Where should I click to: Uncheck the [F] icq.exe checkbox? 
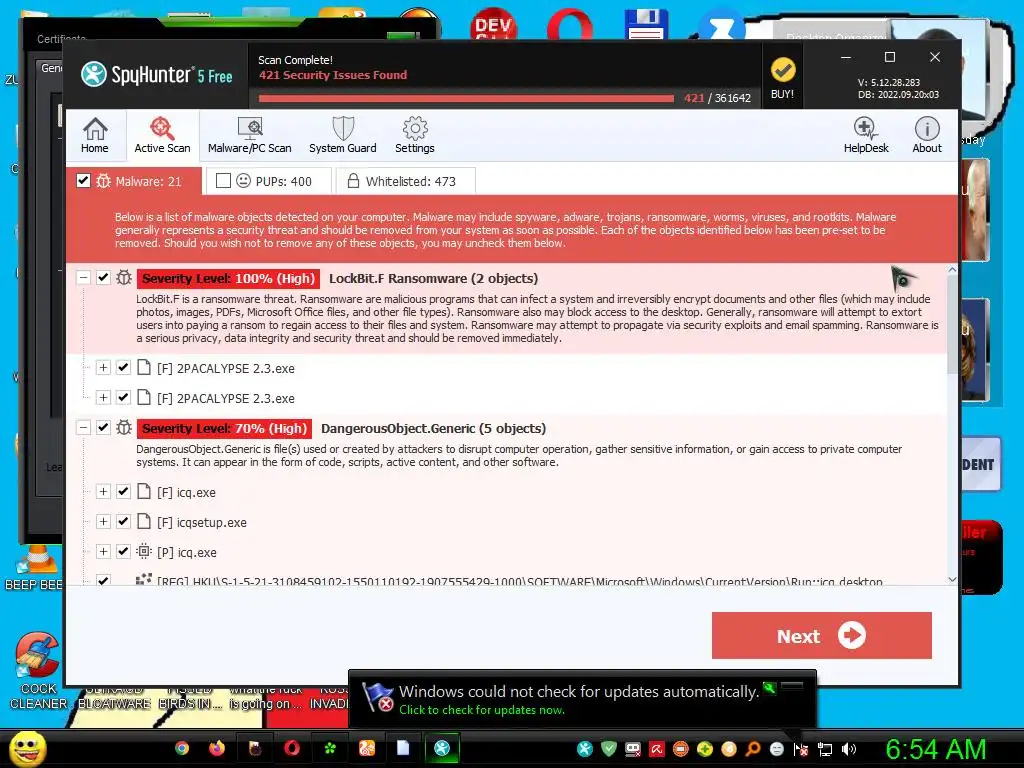[123, 492]
